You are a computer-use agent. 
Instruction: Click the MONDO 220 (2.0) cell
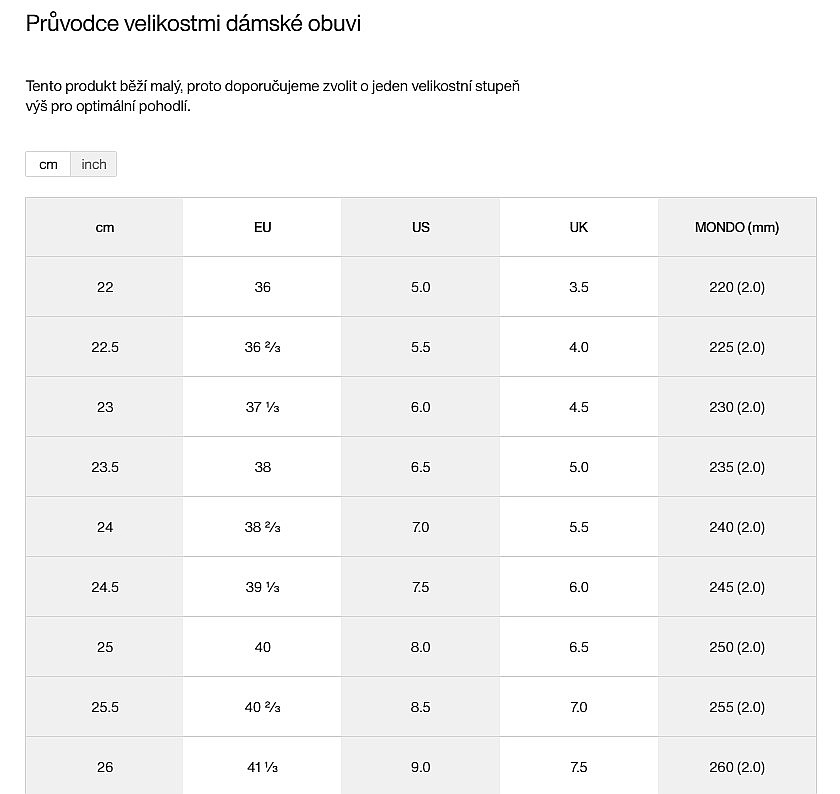[x=736, y=287]
